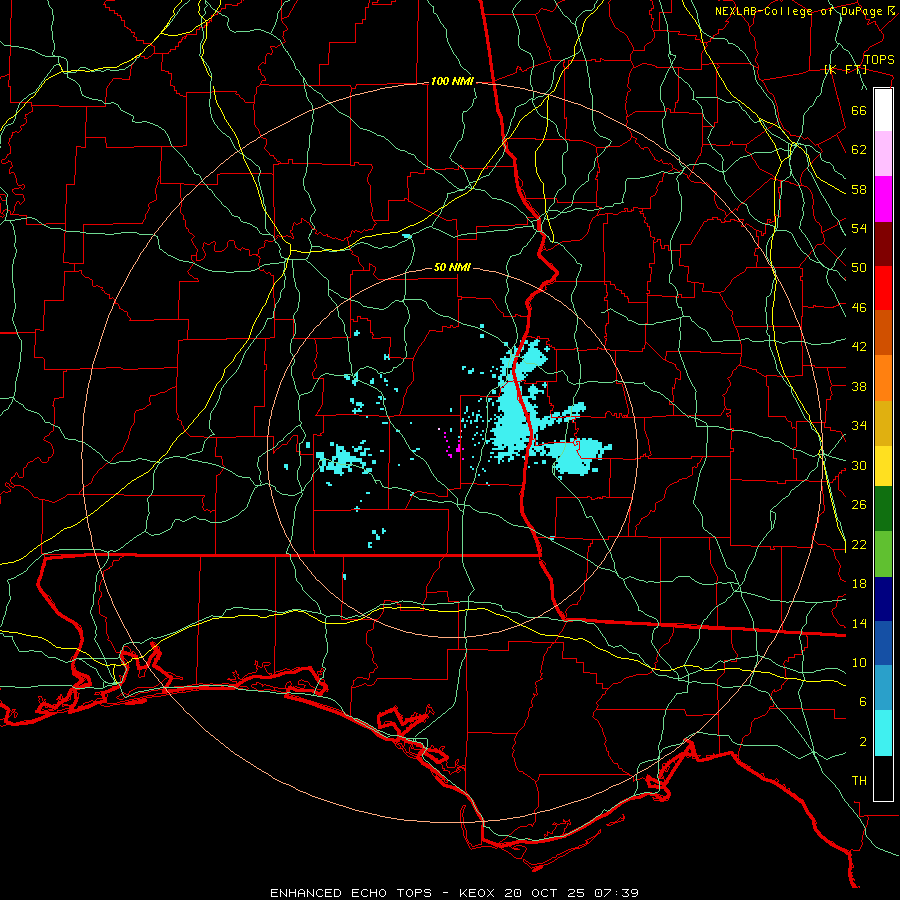This screenshot has width=900, height=900.
Task: Select the bright magenta legend swatch
Action: tap(883, 199)
